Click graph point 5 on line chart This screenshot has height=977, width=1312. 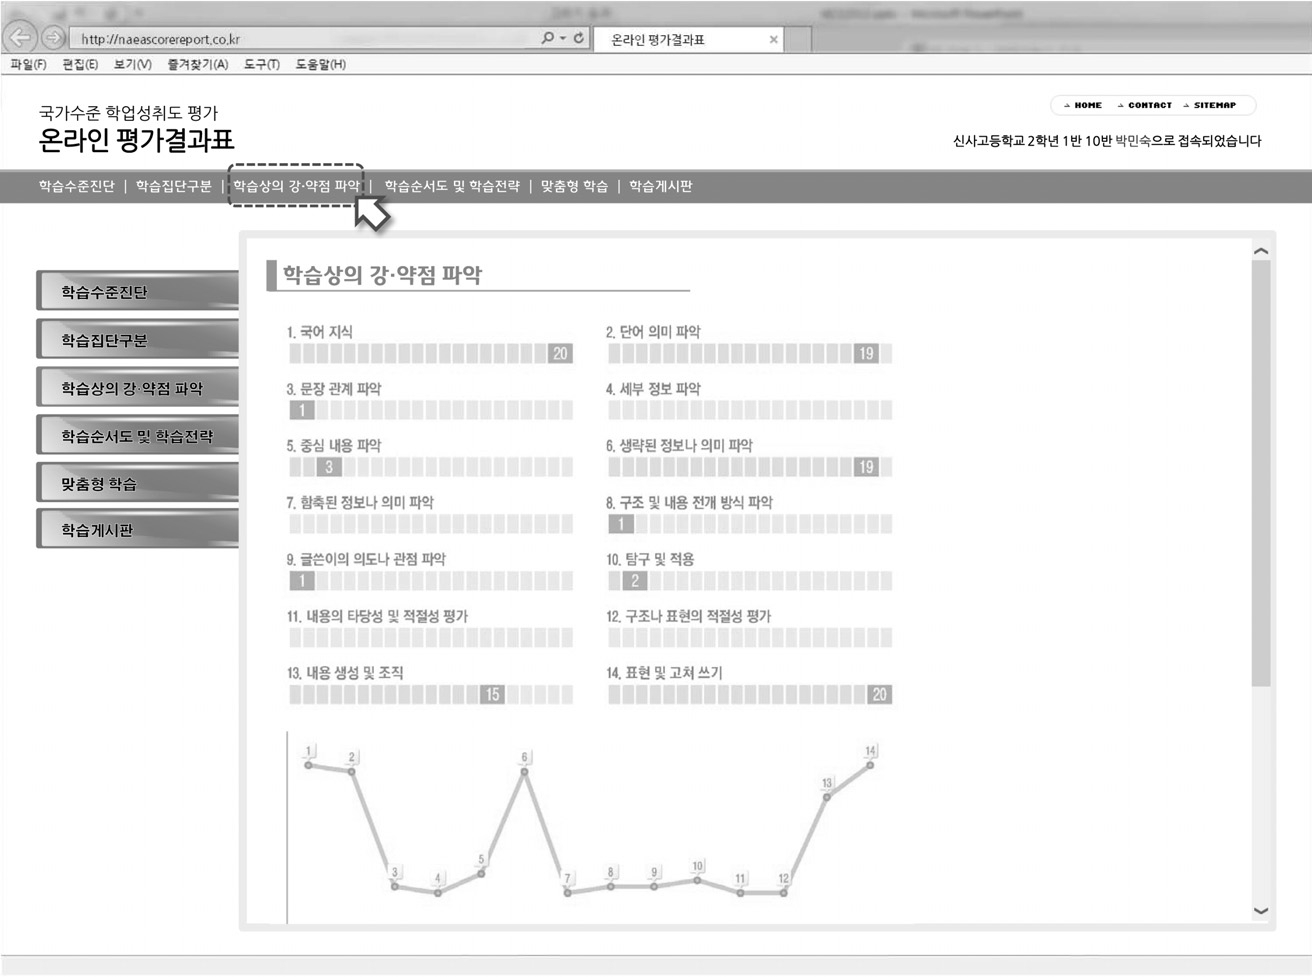pyautogui.click(x=481, y=873)
